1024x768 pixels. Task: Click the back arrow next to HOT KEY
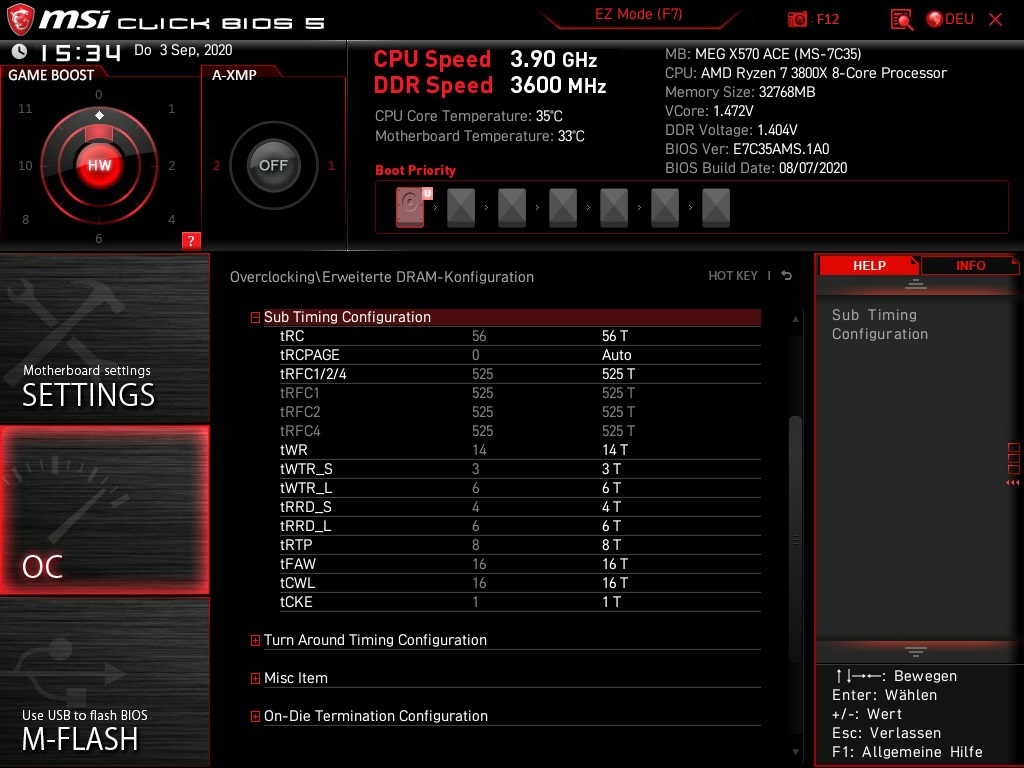(x=787, y=276)
